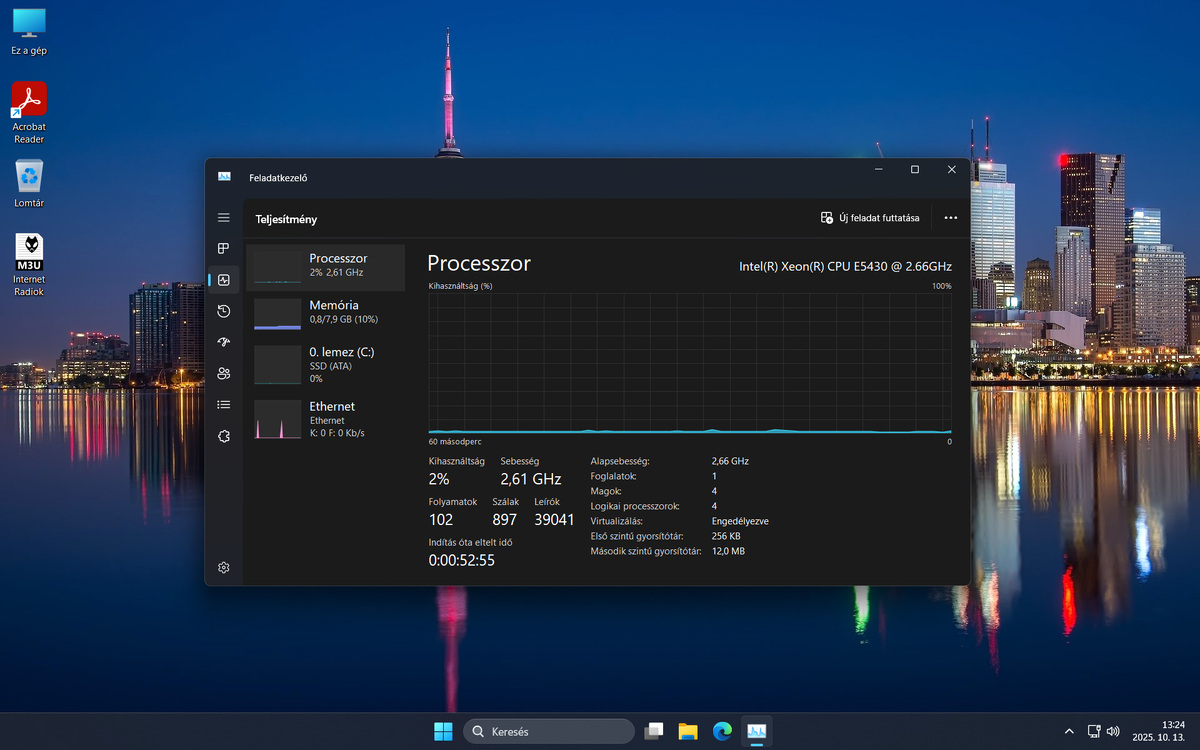
Task: Click the Sebesség 2,61 GHz value
Action: 530,480
